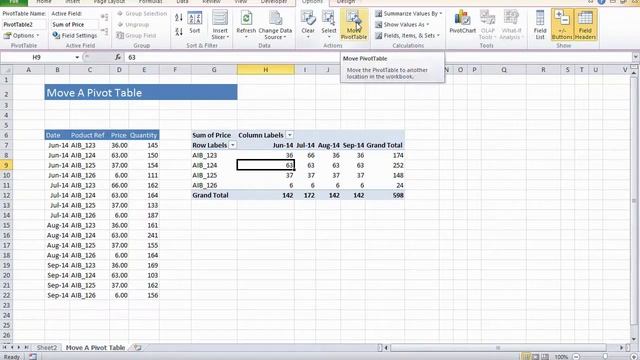Click in the formula bar showing 63
Viewport: 640px width, 360px height.
point(378,58)
